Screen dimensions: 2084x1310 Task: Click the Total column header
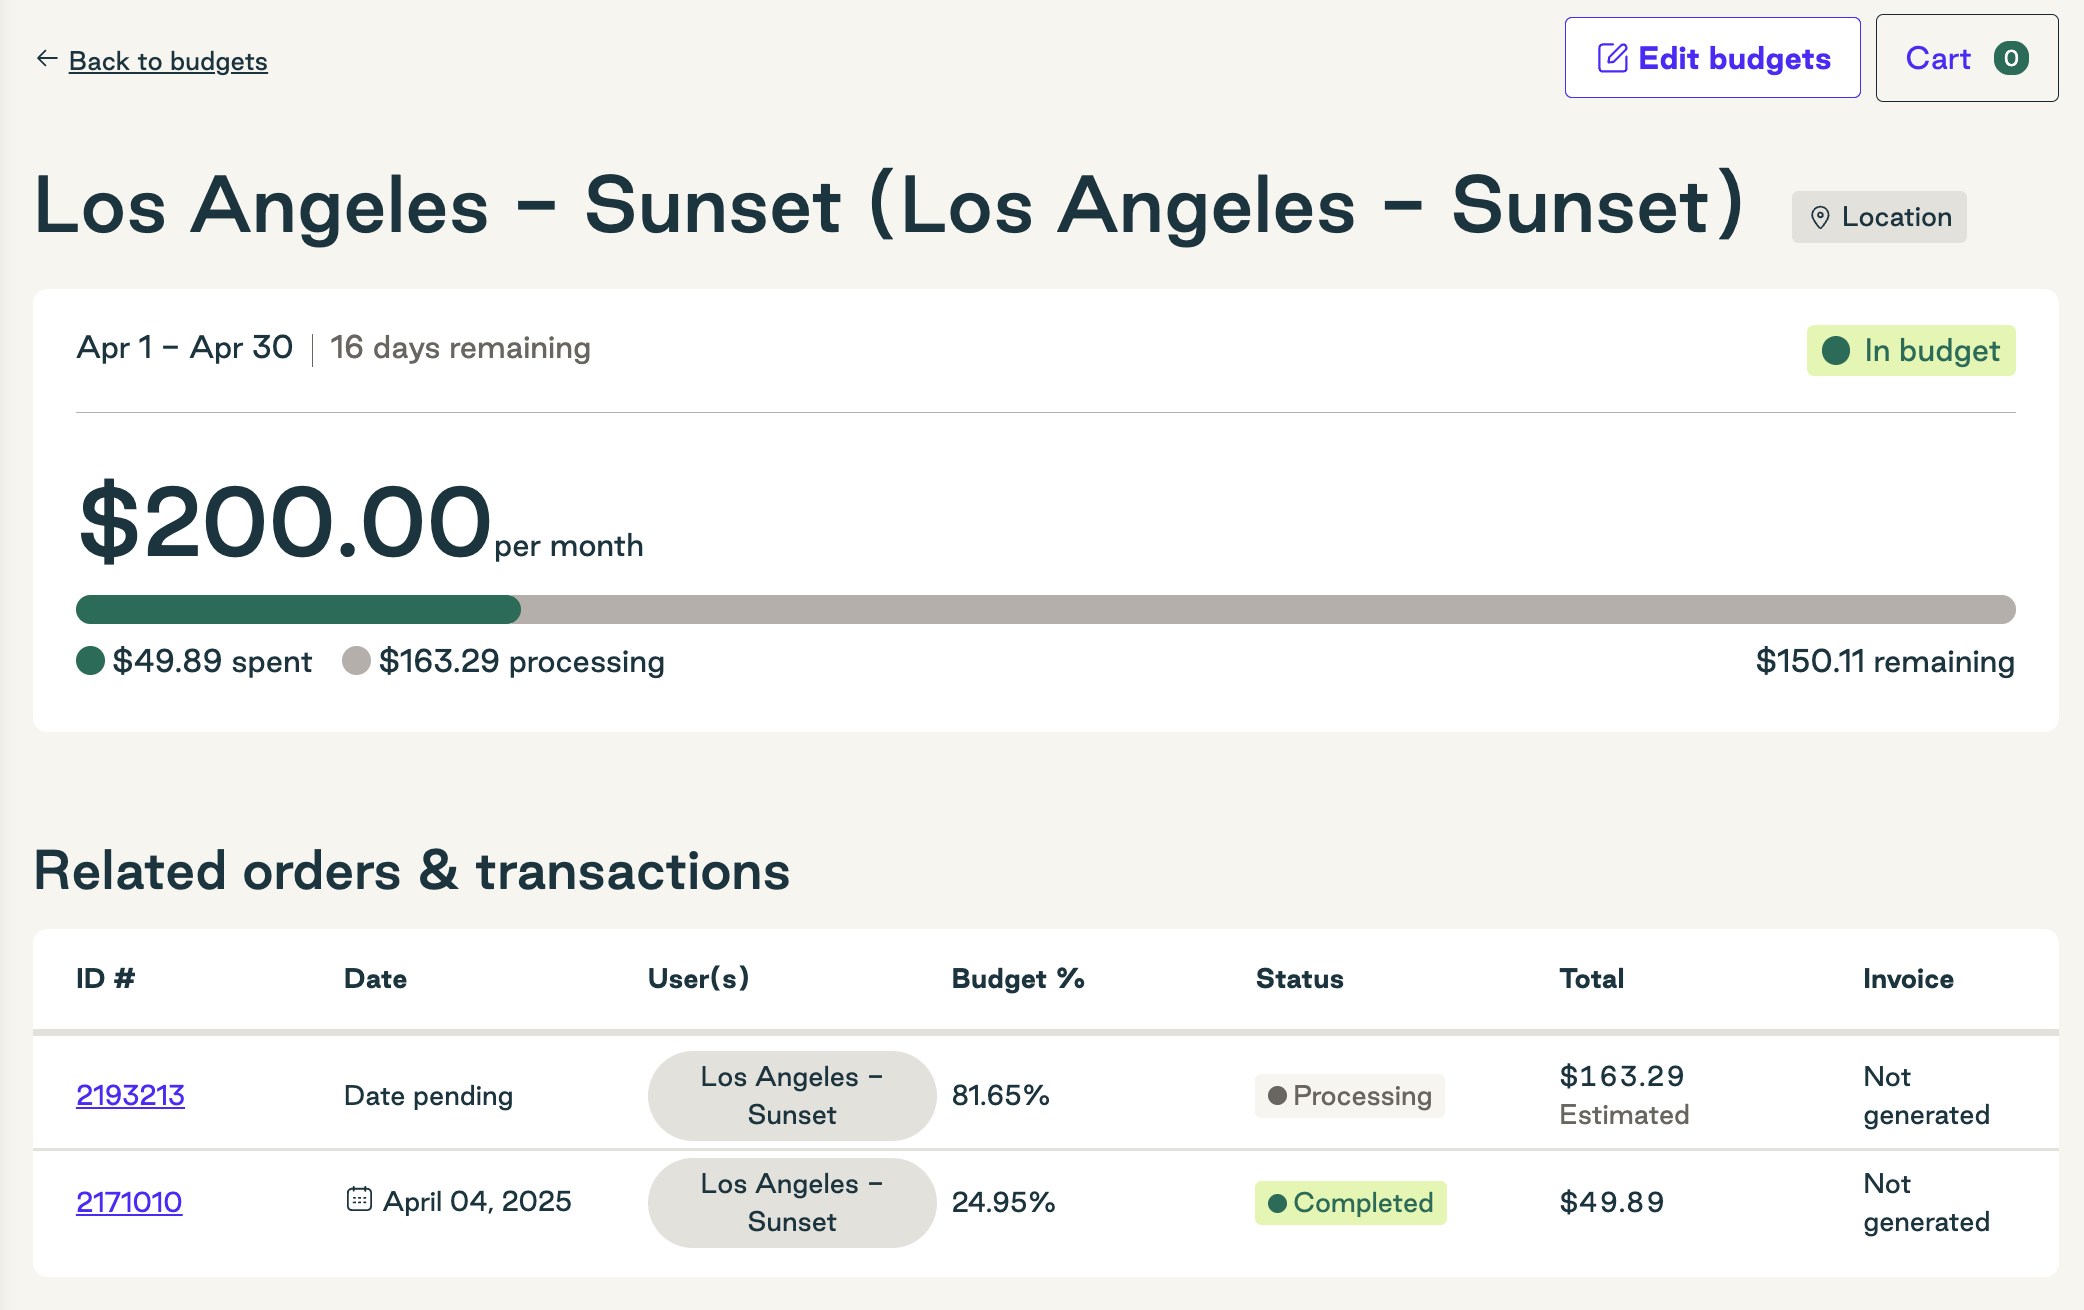tap(1591, 979)
